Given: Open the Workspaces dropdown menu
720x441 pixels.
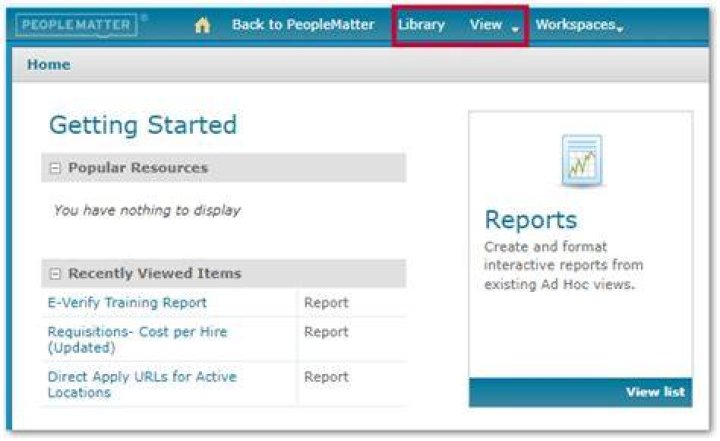Looking at the screenshot, I should coord(579,25).
